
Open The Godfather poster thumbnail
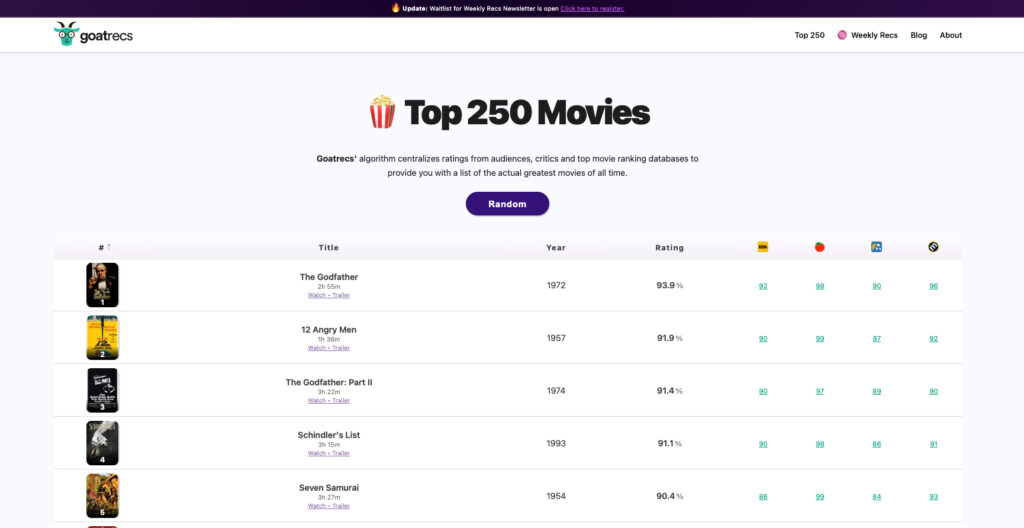[103, 285]
